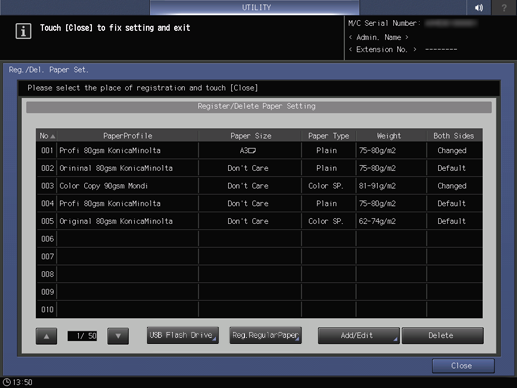Viewport: 517px width, 388px height.
Task: Select empty row number 008
Action: tap(259, 274)
